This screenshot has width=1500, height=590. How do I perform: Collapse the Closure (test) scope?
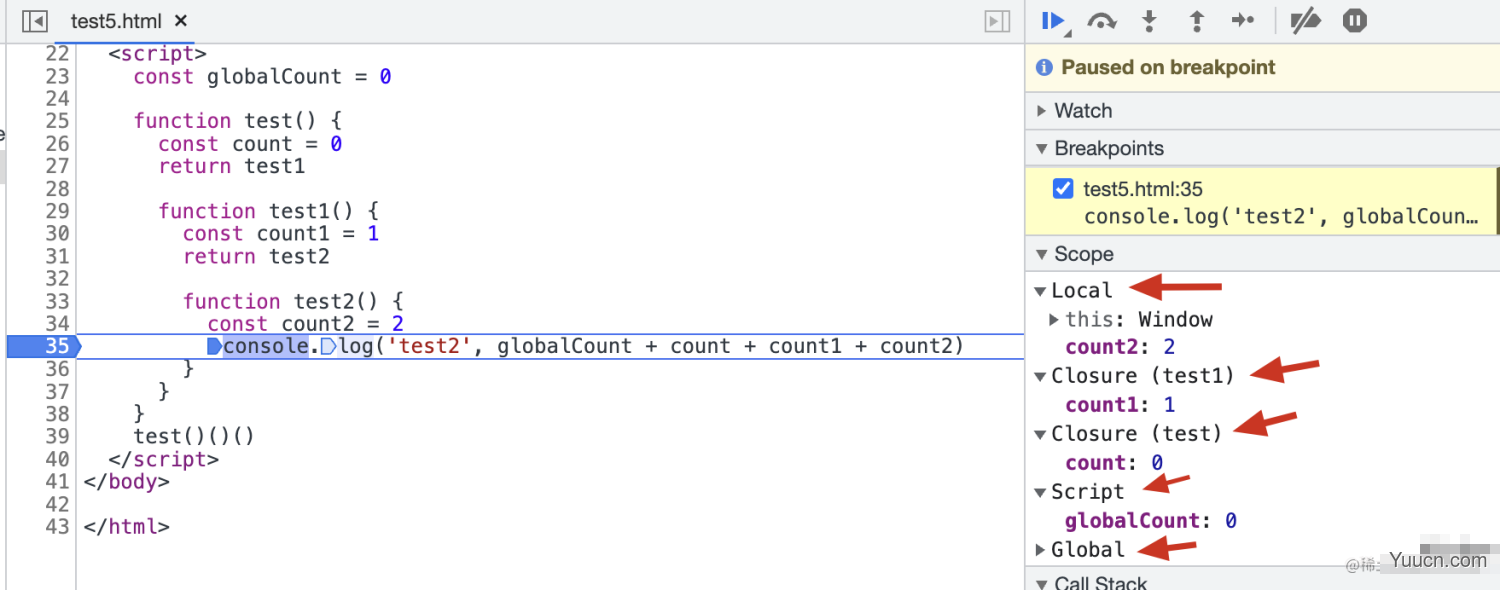1040,434
